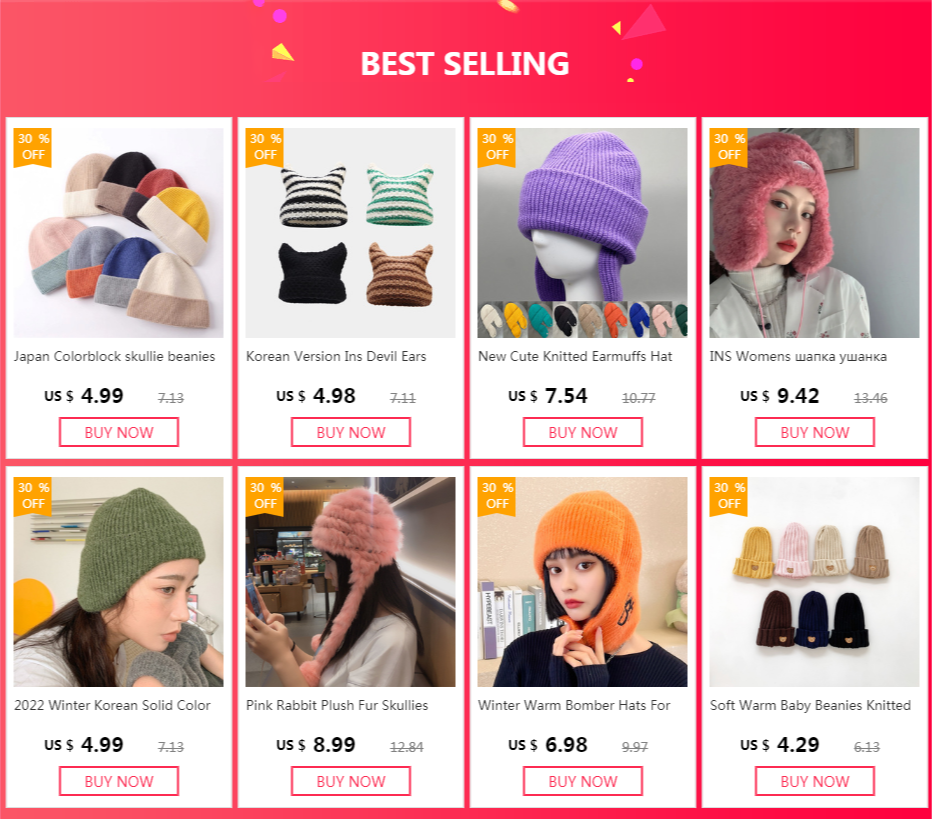Click the BEST SELLING banner heading
932x819 pixels.
(465, 63)
